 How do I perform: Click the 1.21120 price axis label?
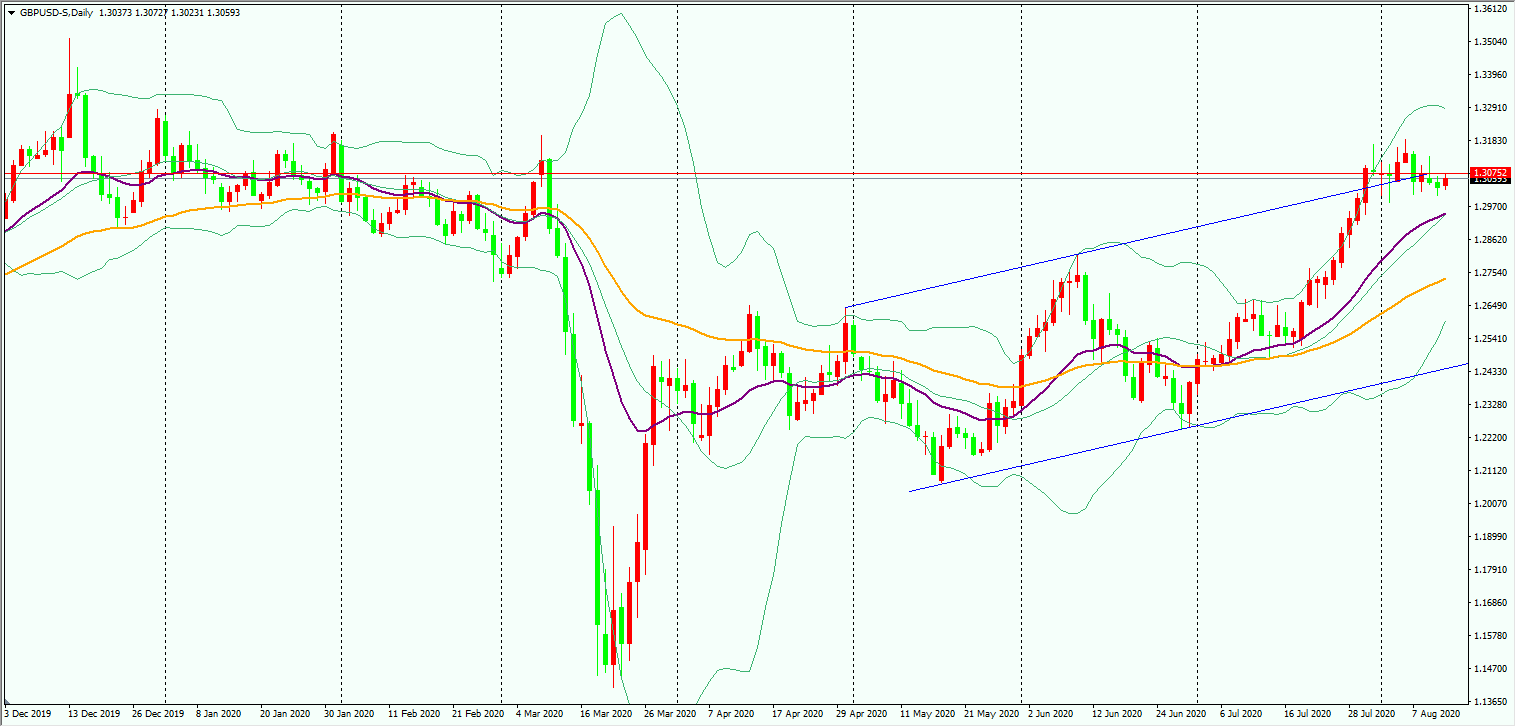pyautogui.click(x=1490, y=471)
